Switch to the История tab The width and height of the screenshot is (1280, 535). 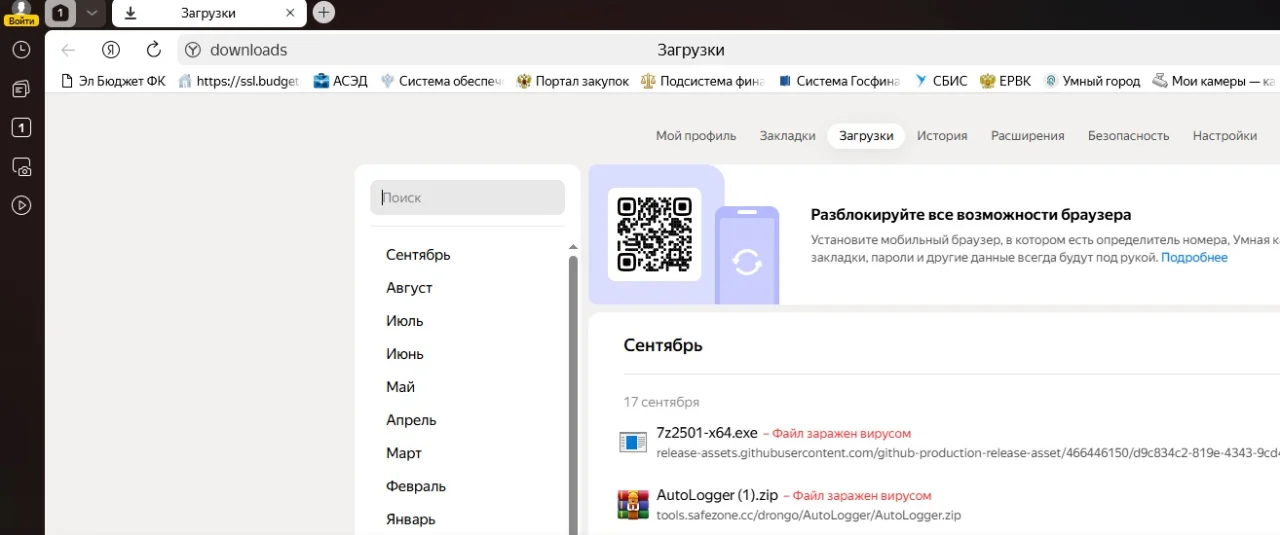pos(942,136)
